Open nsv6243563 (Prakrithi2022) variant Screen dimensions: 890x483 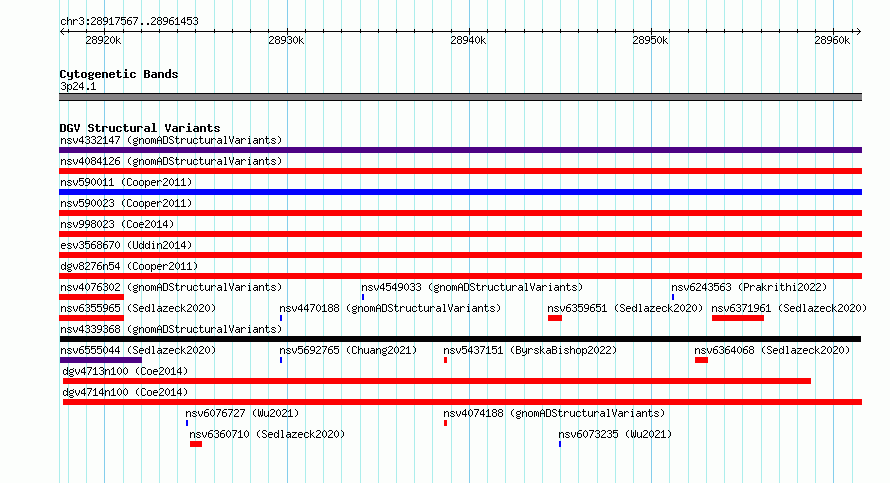tap(749, 287)
